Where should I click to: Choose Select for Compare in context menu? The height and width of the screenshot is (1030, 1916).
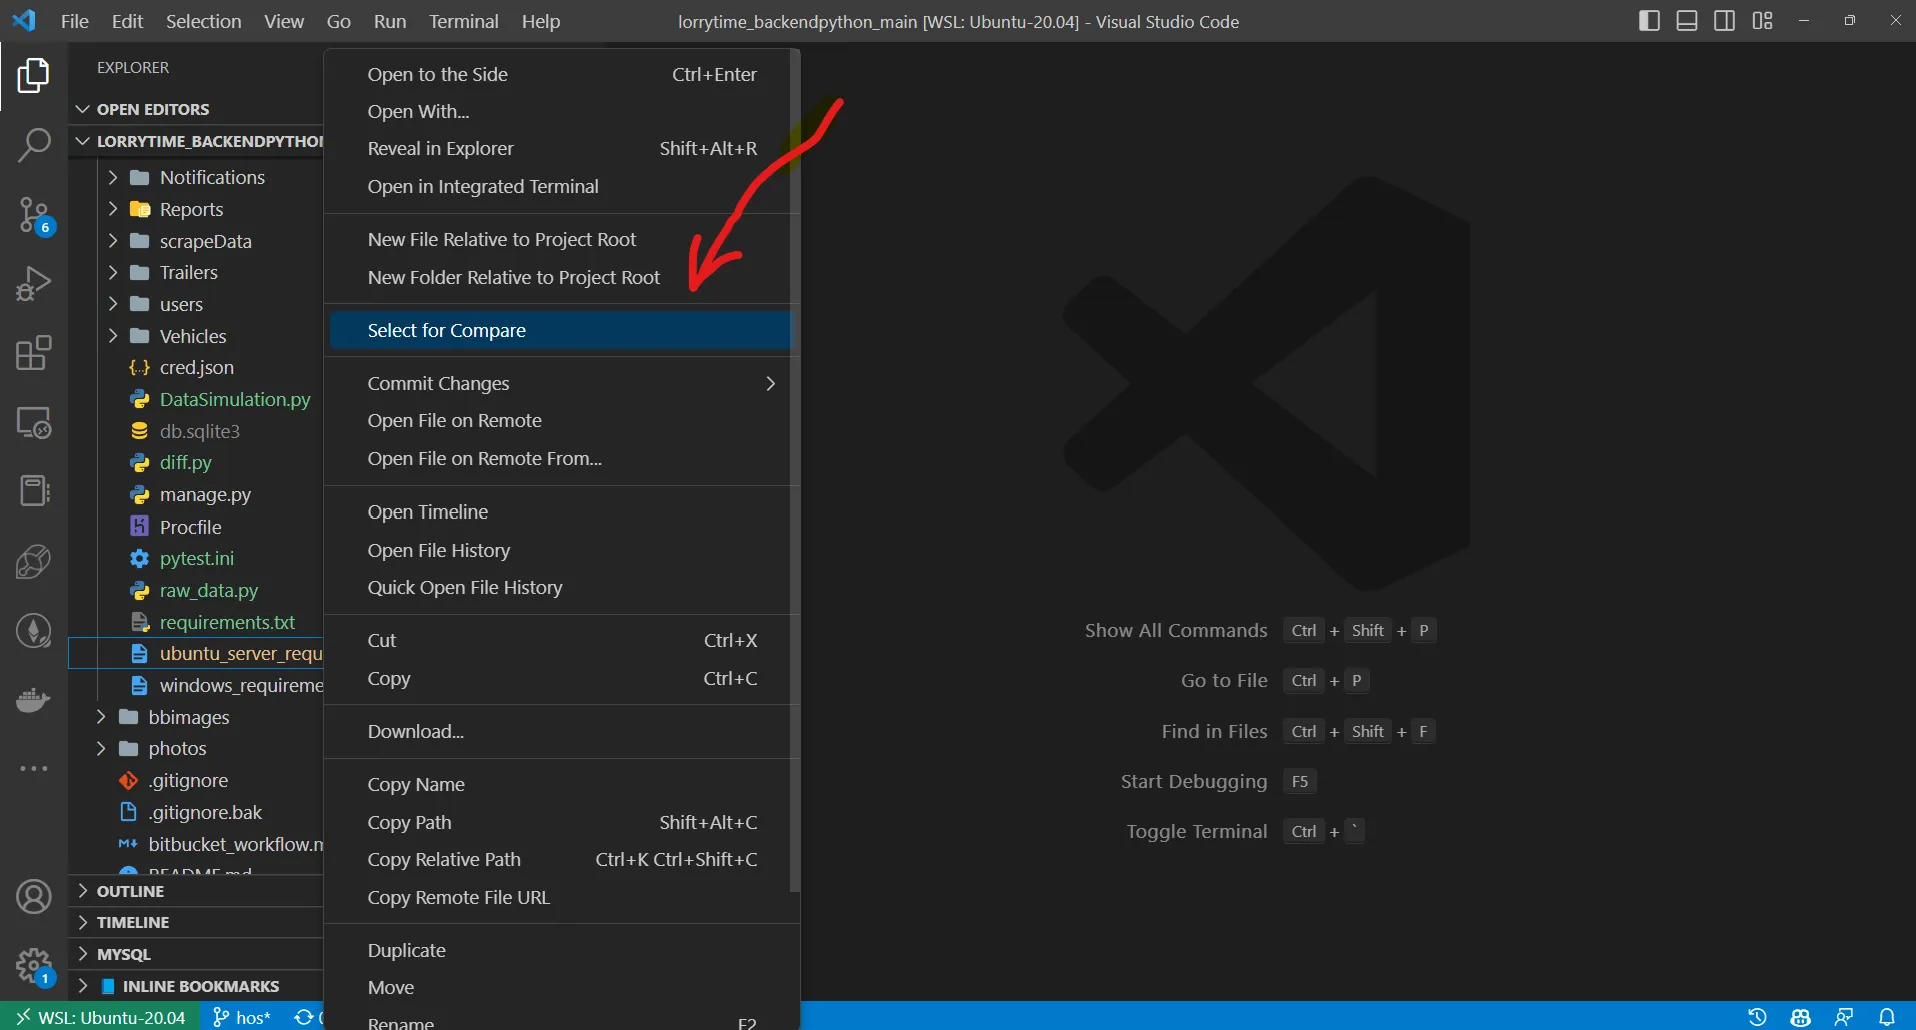click(560, 331)
